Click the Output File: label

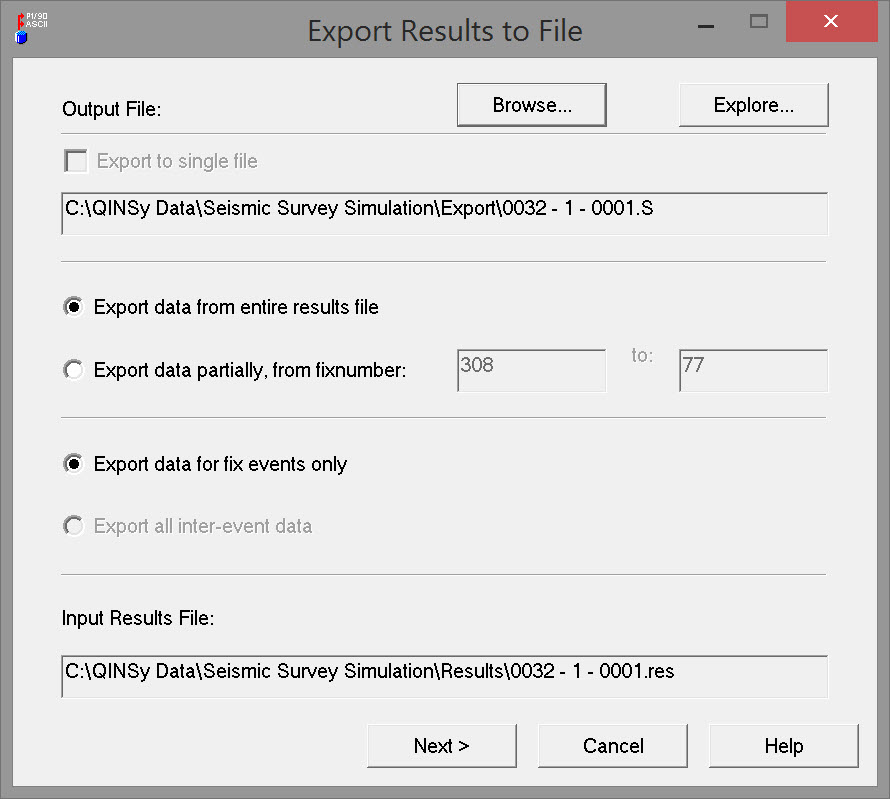pos(111,109)
